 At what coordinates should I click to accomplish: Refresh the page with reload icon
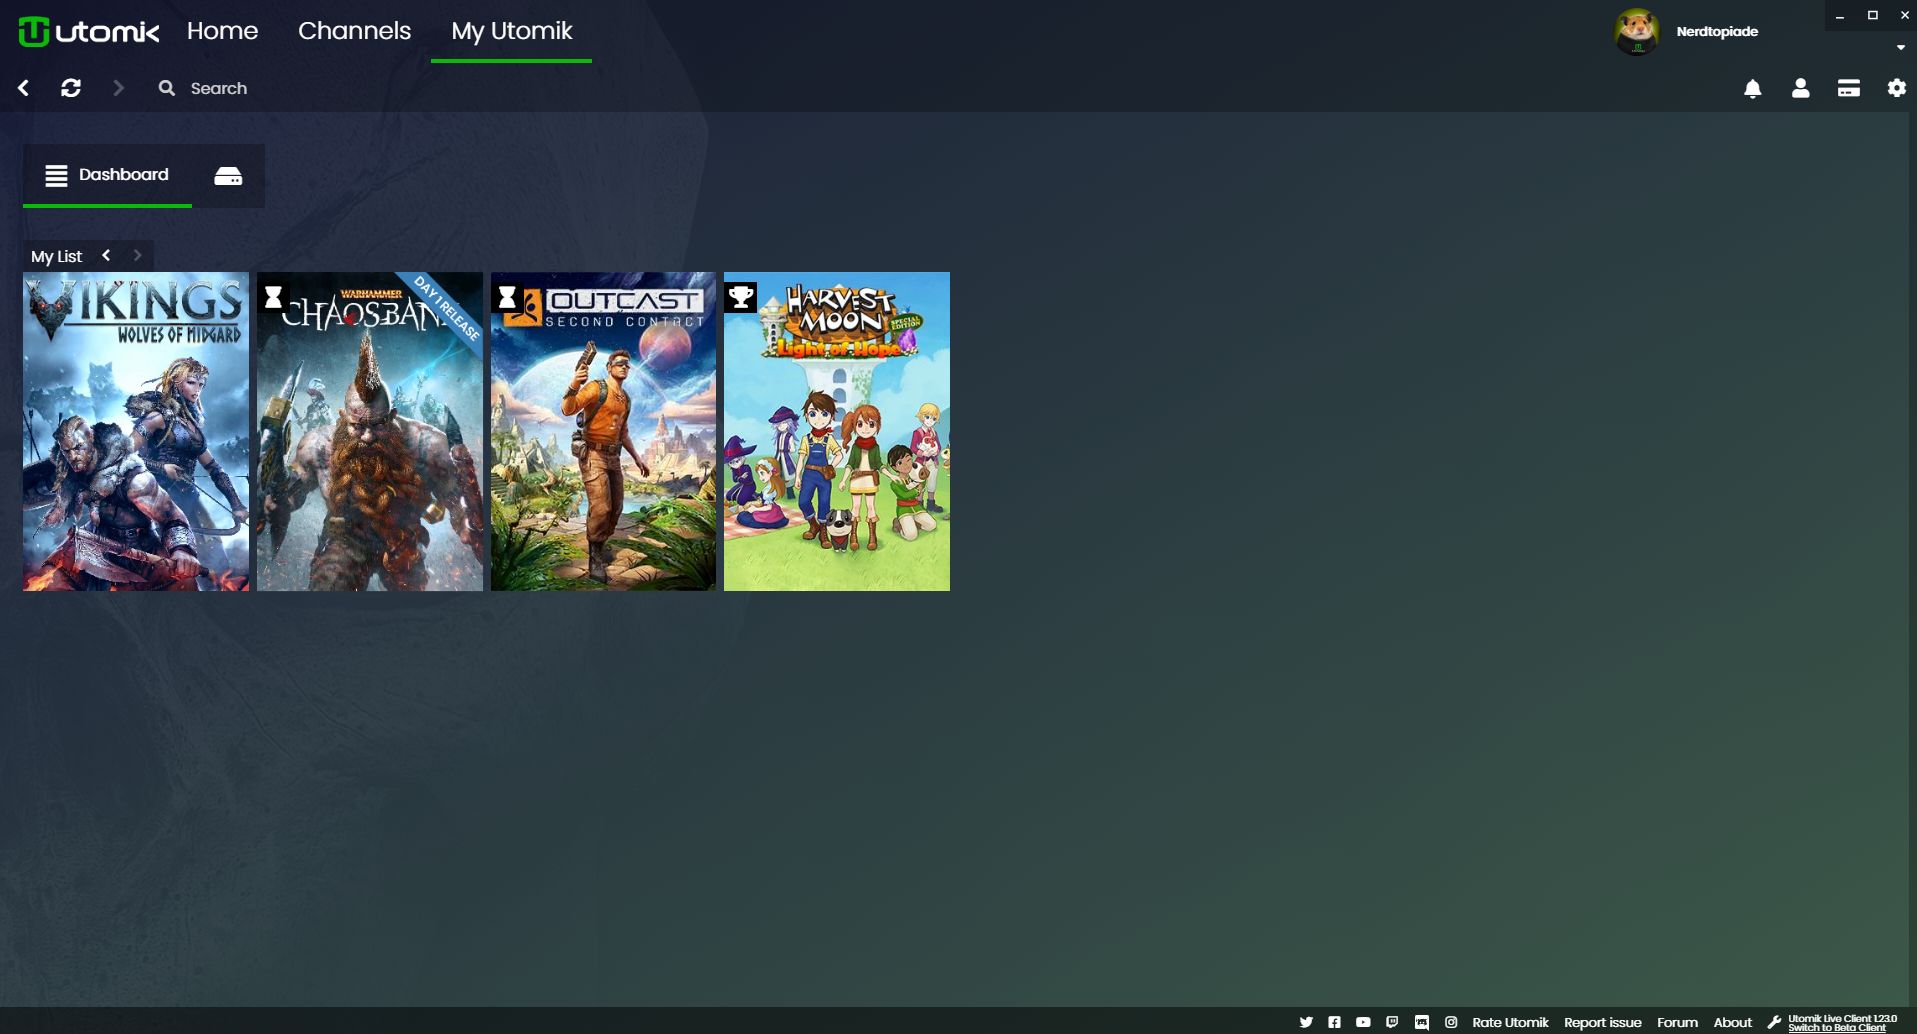[71, 88]
